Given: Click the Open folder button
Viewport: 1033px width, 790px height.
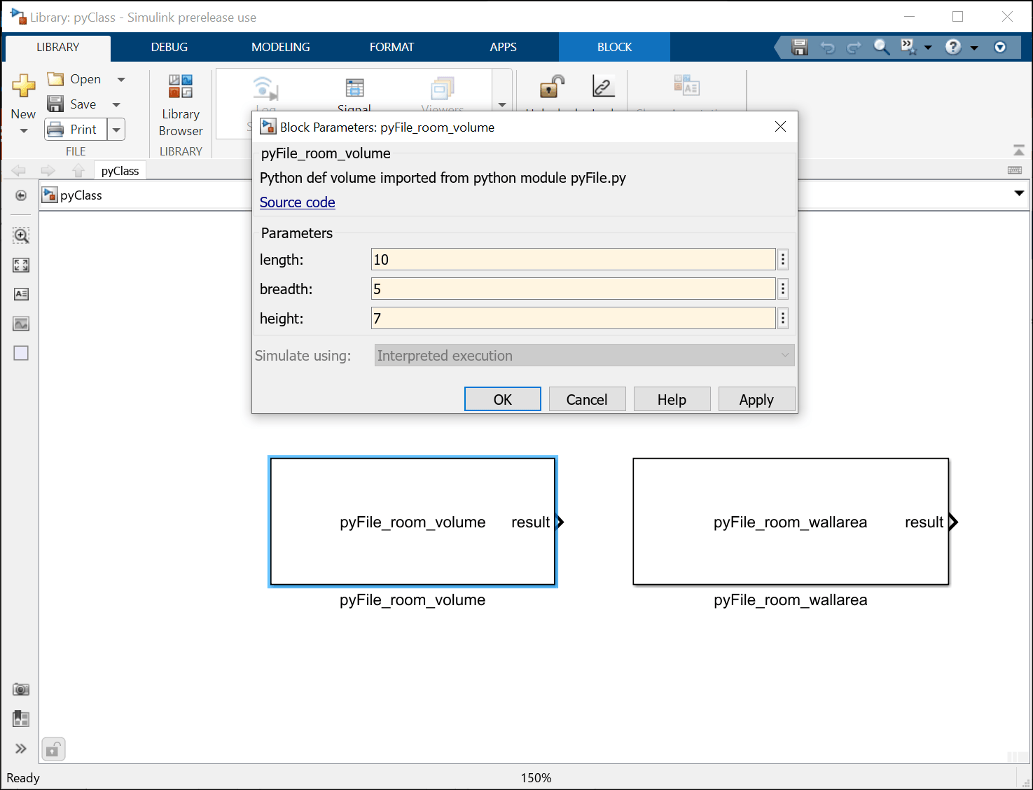Looking at the screenshot, I should pyautogui.click(x=74, y=79).
